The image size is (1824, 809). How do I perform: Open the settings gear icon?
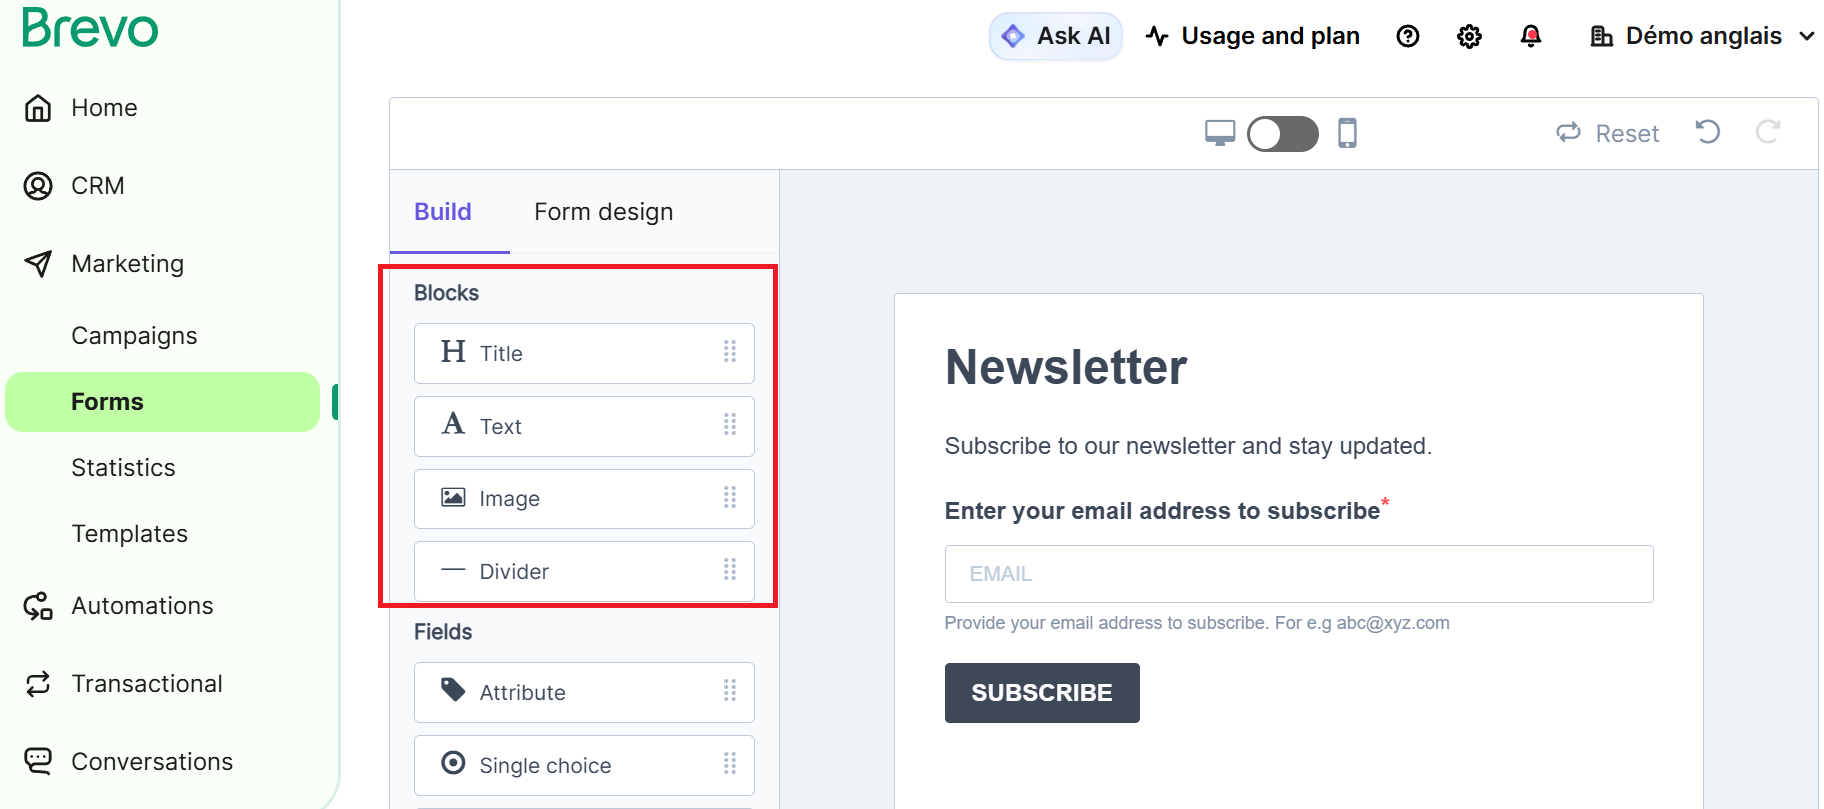1469,37
